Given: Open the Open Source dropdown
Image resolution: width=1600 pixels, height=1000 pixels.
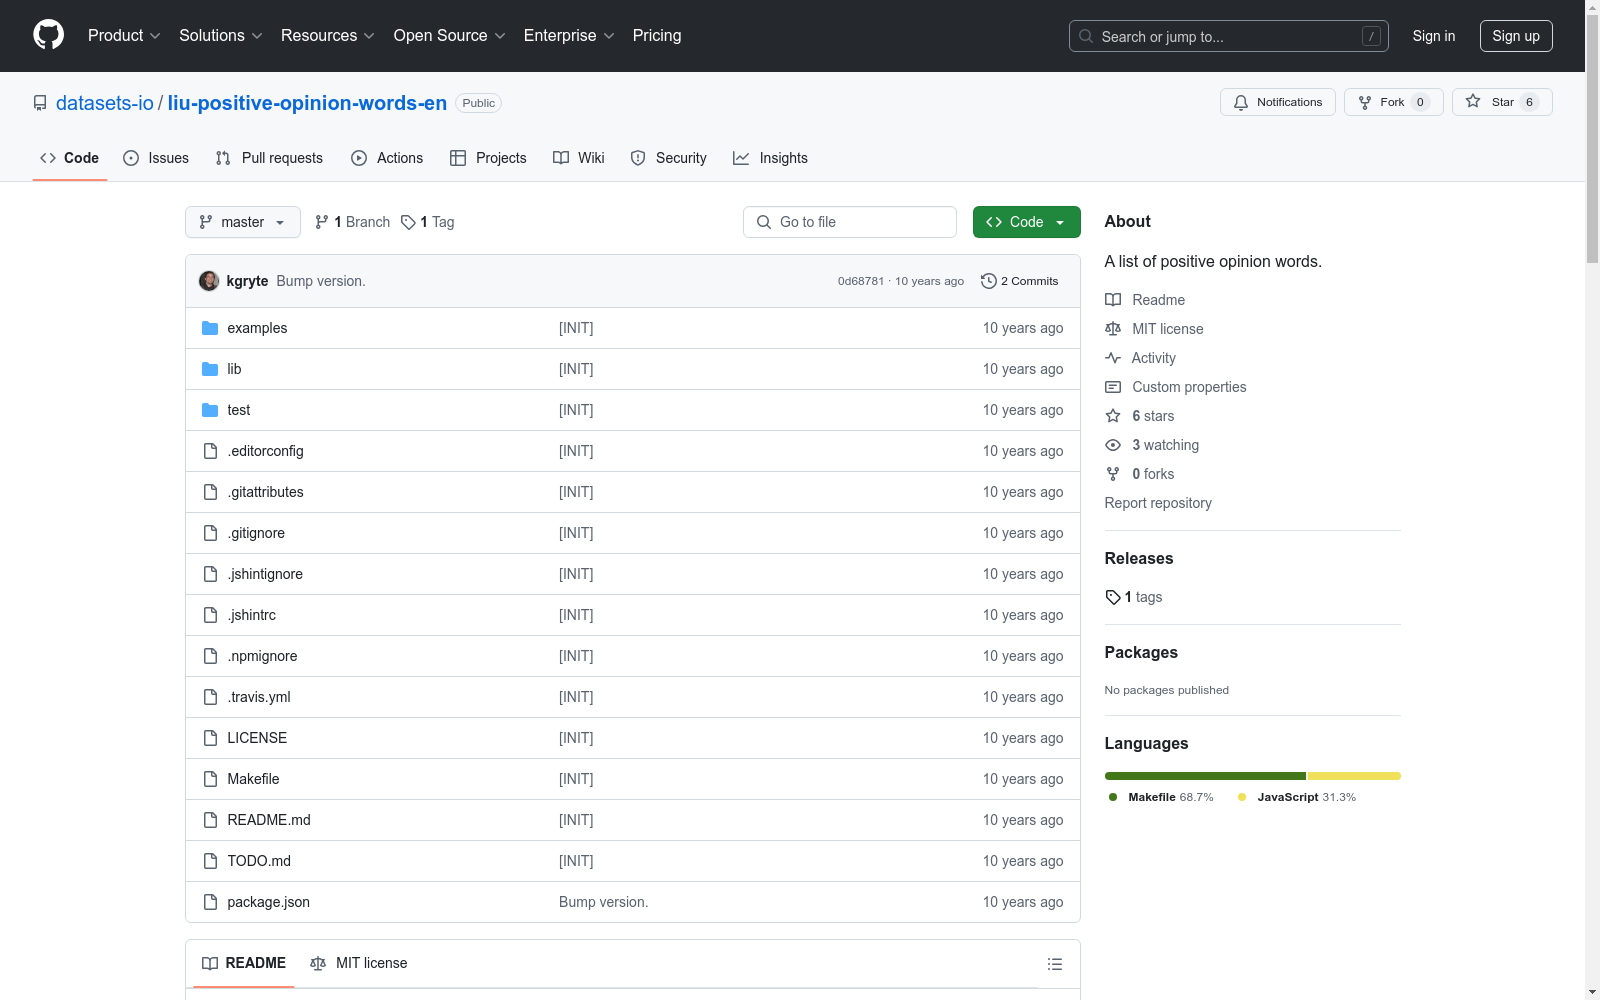Looking at the screenshot, I should 450,35.
